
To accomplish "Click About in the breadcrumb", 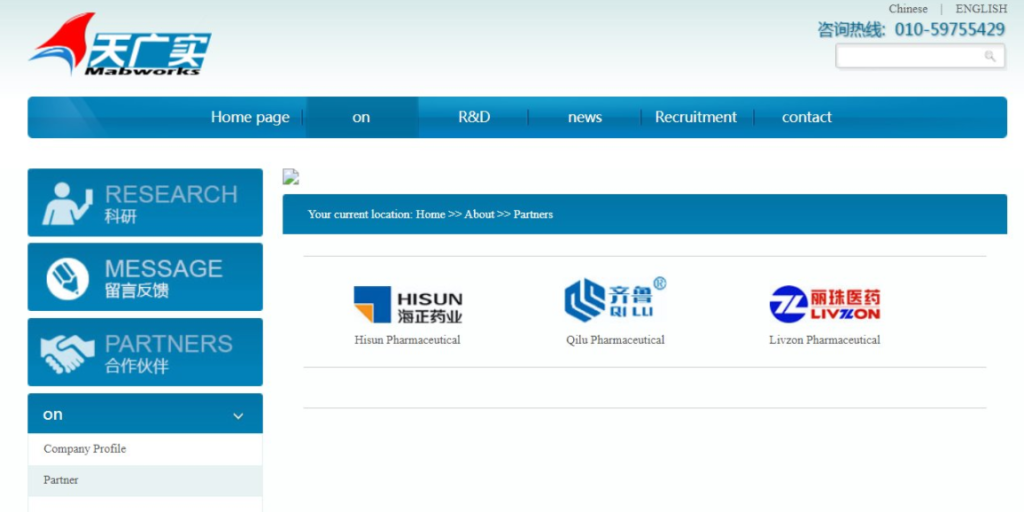I will 479,214.
